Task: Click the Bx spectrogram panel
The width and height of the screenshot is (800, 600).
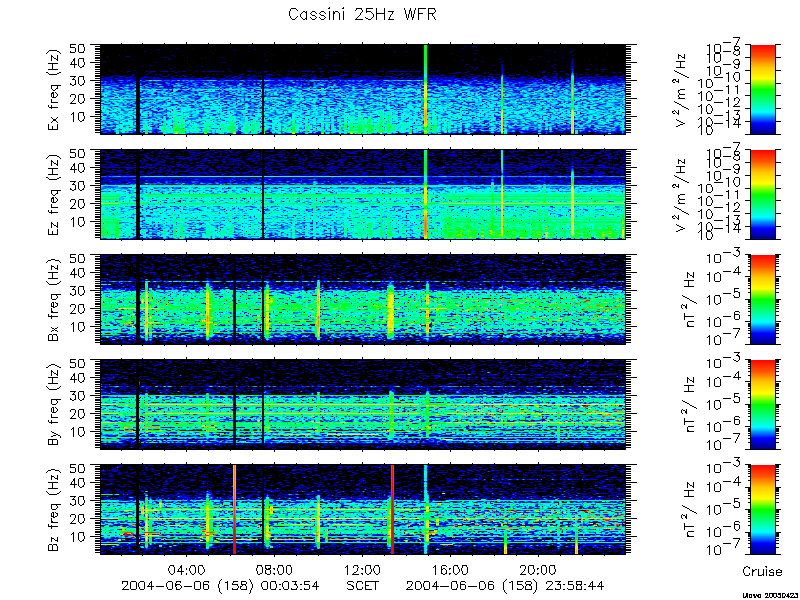Action: tap(362, 299)
